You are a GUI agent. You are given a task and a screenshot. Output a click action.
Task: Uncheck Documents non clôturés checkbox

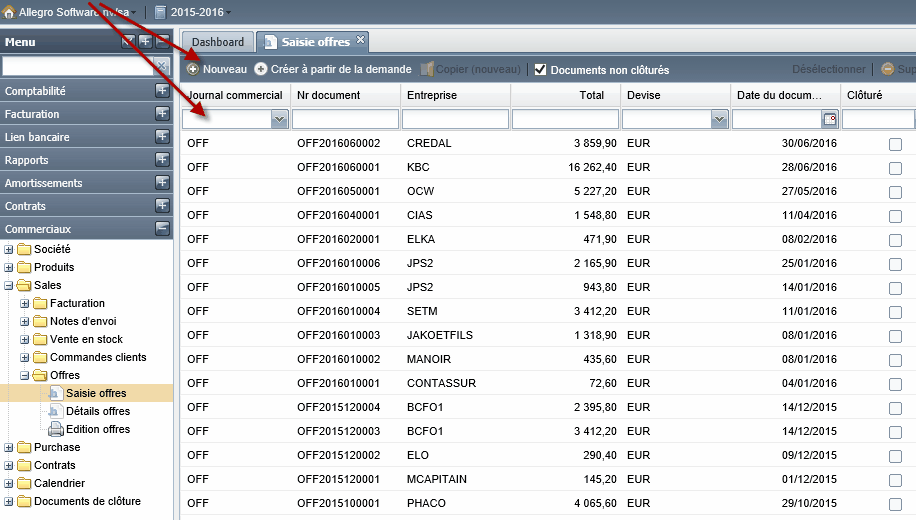point(540,70)
